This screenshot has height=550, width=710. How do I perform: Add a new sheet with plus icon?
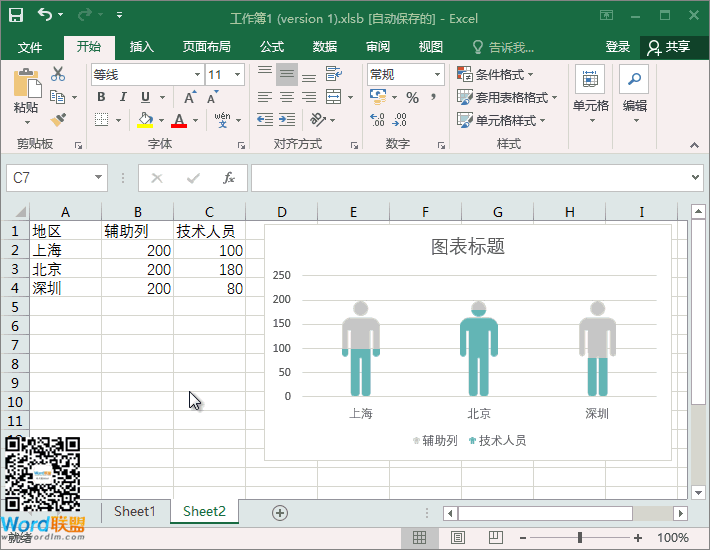[x=280, y=513]
